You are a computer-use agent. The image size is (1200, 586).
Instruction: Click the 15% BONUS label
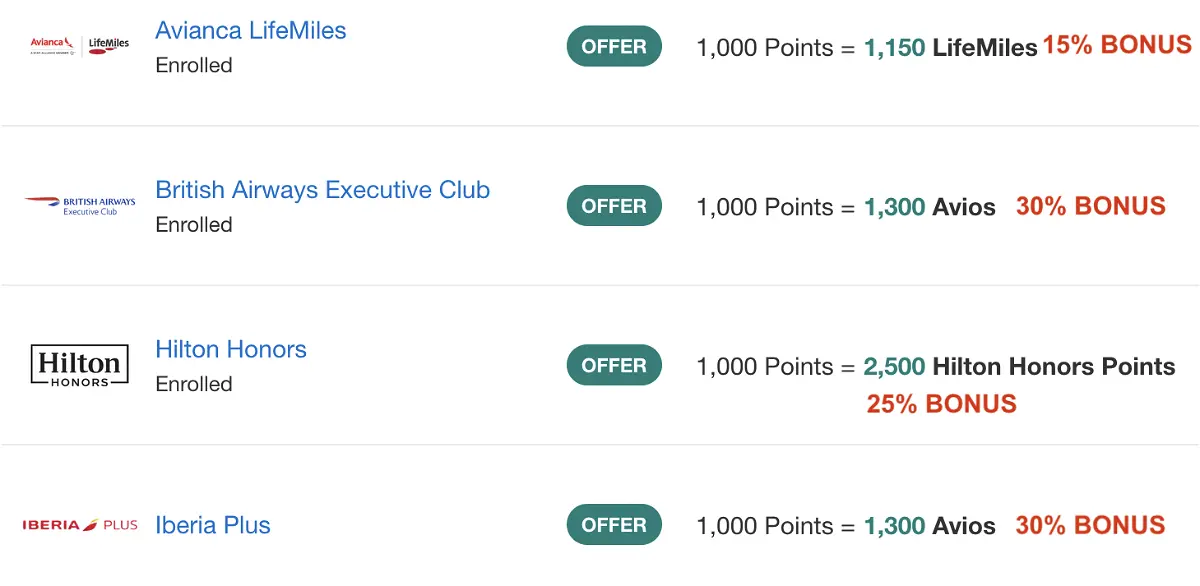(x=1117, y=45)
